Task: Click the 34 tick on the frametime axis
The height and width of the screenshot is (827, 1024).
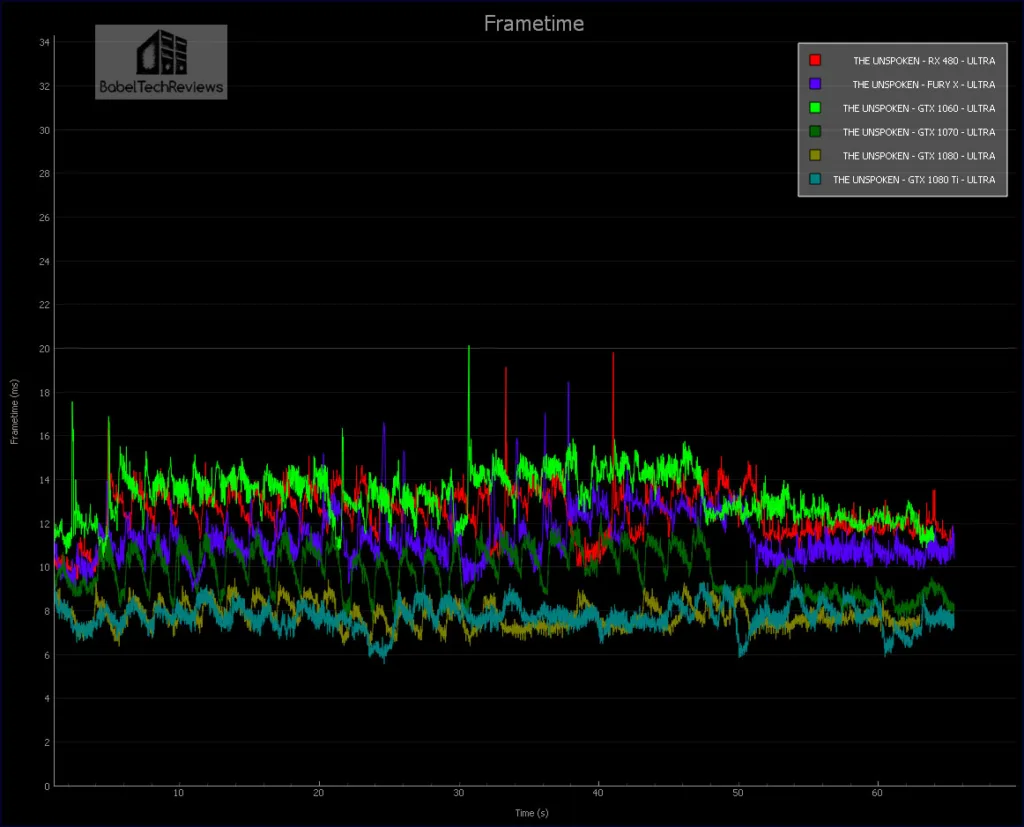Action: (x=44, y=43)
